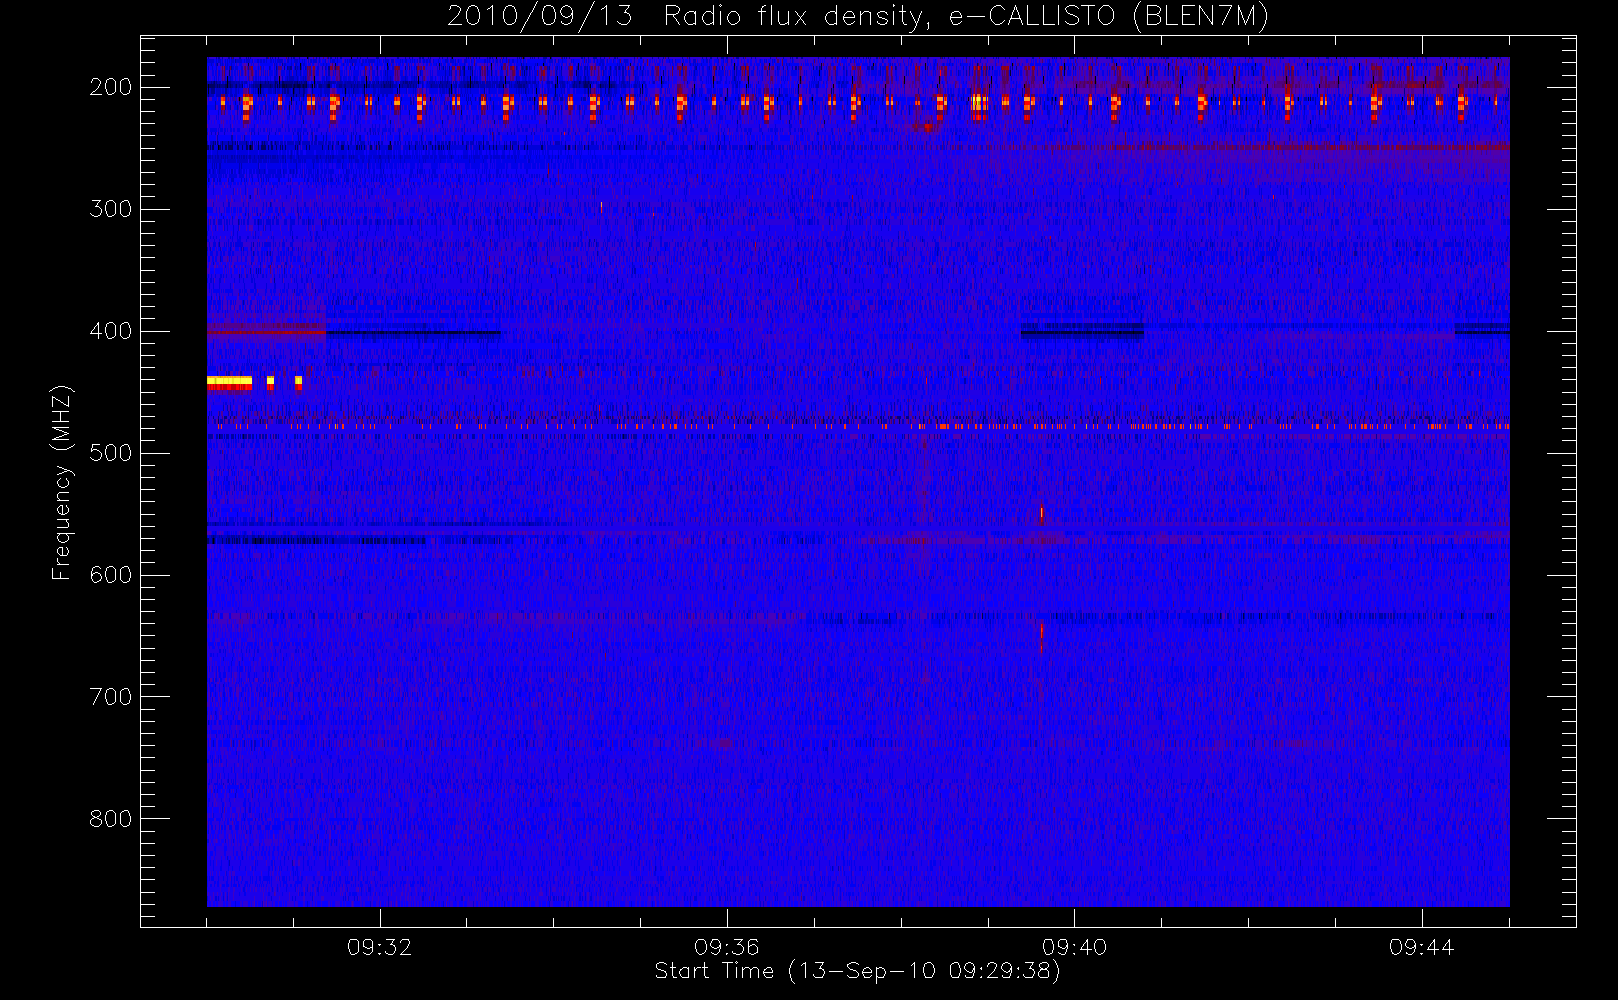Click the 800 frequency tick label

pyautogui.click(x=110, y=819)
